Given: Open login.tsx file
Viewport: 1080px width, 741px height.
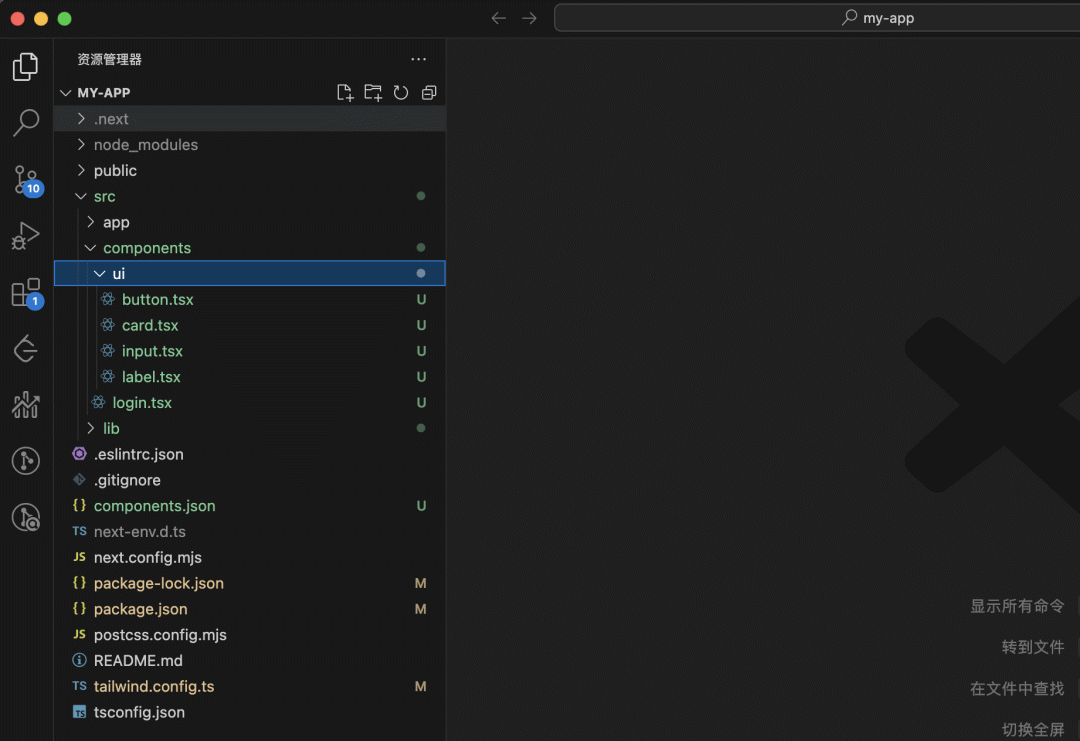Looking at the screenshot, I should pos(249,403).
